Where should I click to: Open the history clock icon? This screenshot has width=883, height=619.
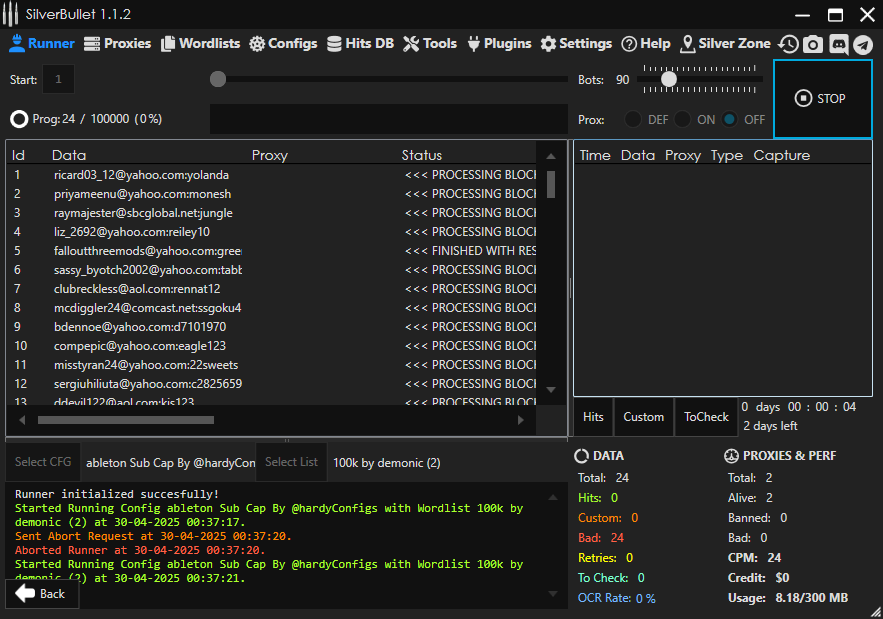[789, 44]
